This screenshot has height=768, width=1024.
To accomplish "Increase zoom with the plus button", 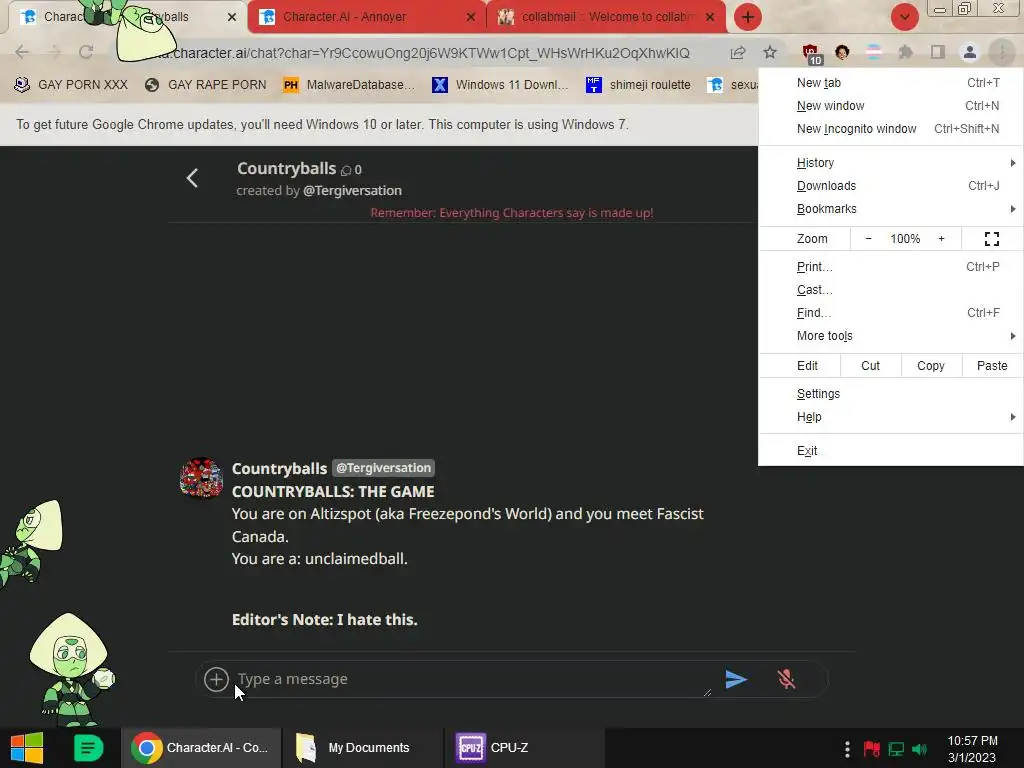I will pyautogui.click(x=941, y=239).
